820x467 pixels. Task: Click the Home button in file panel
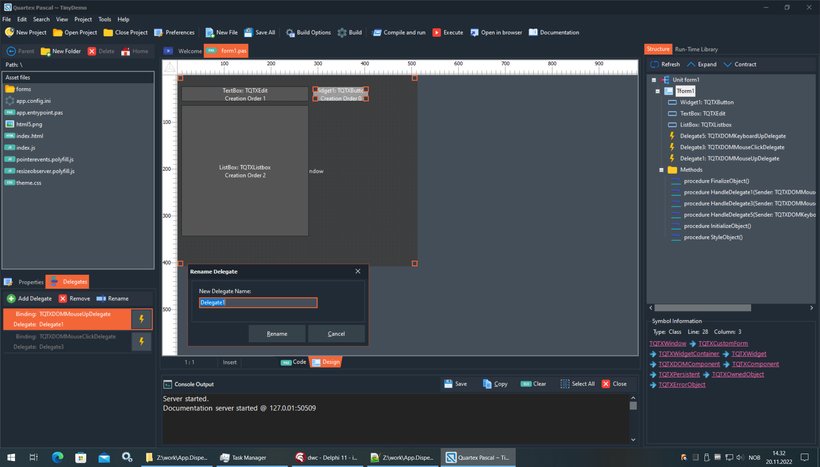(134, 51)
